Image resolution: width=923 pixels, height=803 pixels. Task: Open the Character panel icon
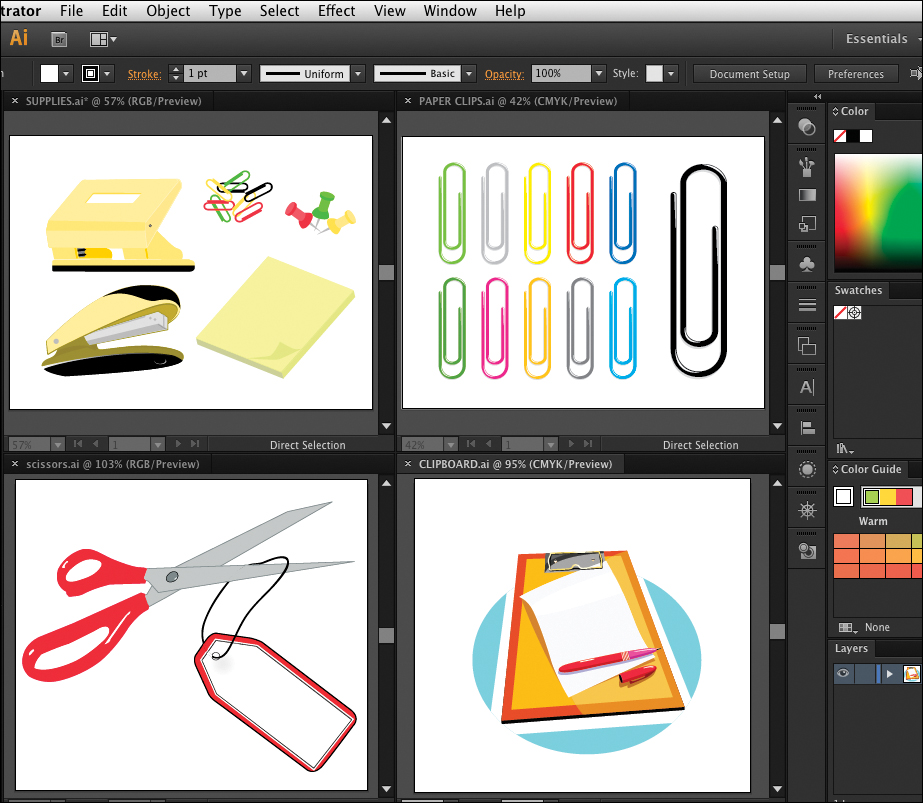(807, 387)
